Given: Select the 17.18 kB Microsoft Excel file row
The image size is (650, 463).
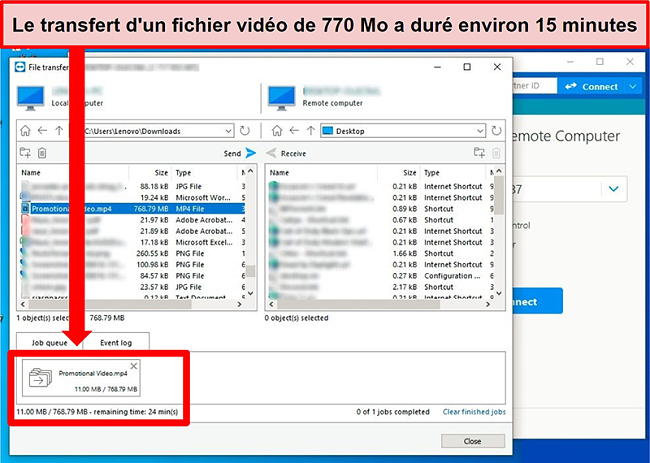Looking at the screenshot, I should (x=133, y=242).
